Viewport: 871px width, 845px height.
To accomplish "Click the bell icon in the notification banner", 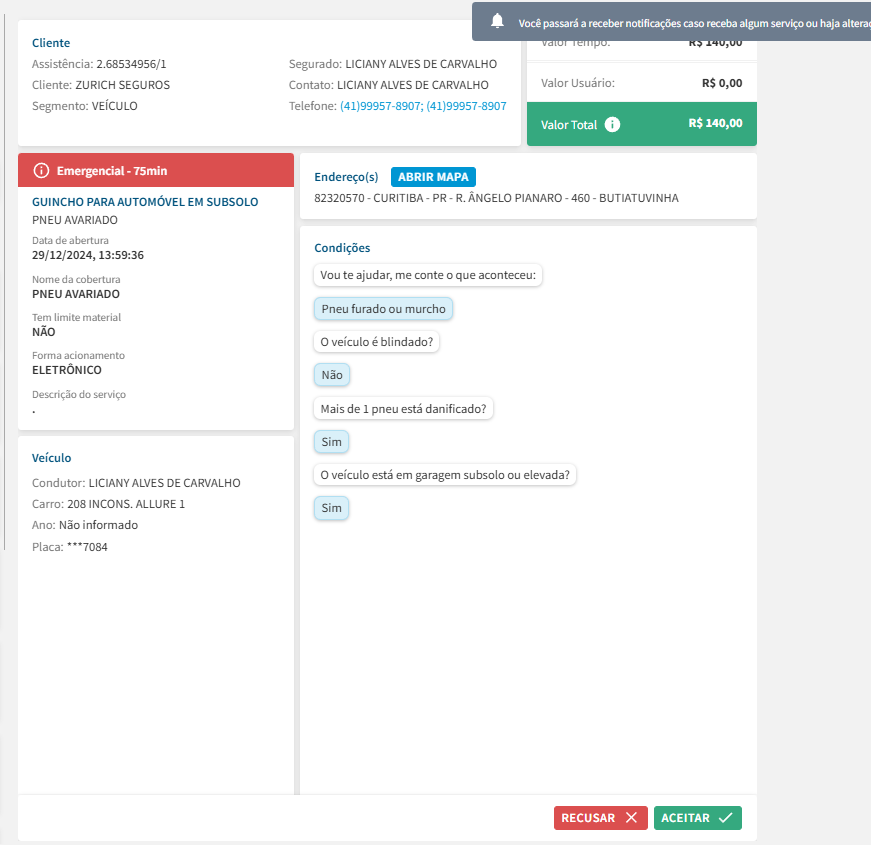I will point(497,21).
